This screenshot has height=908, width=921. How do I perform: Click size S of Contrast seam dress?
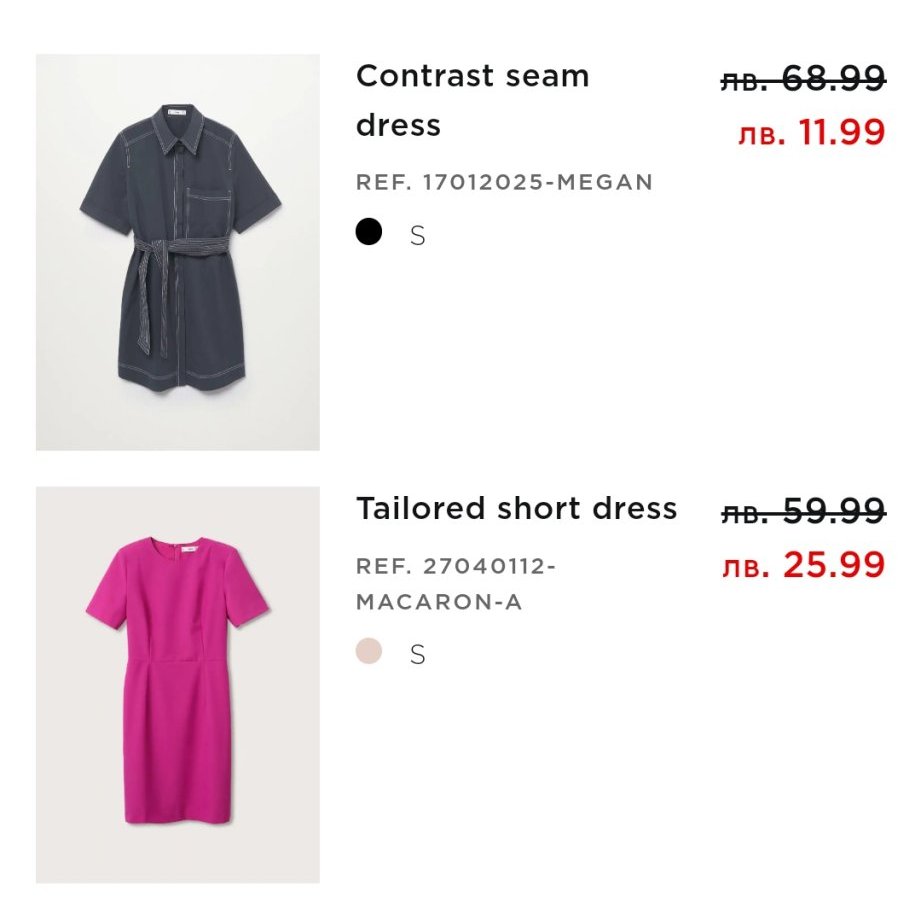pos(418,236)
